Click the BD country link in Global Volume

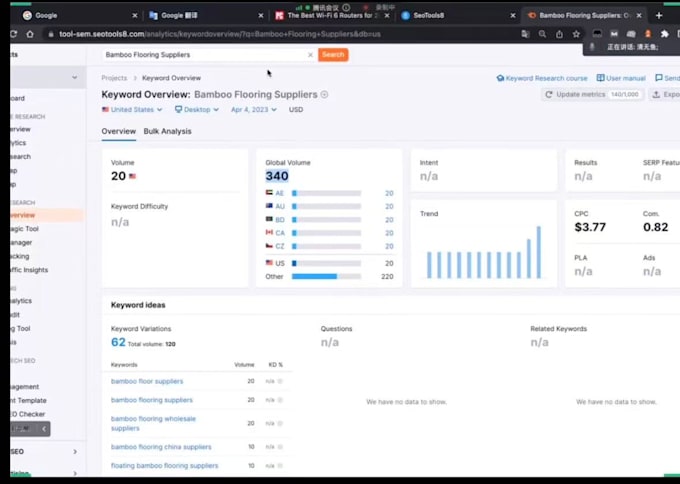tap(280, 220)
